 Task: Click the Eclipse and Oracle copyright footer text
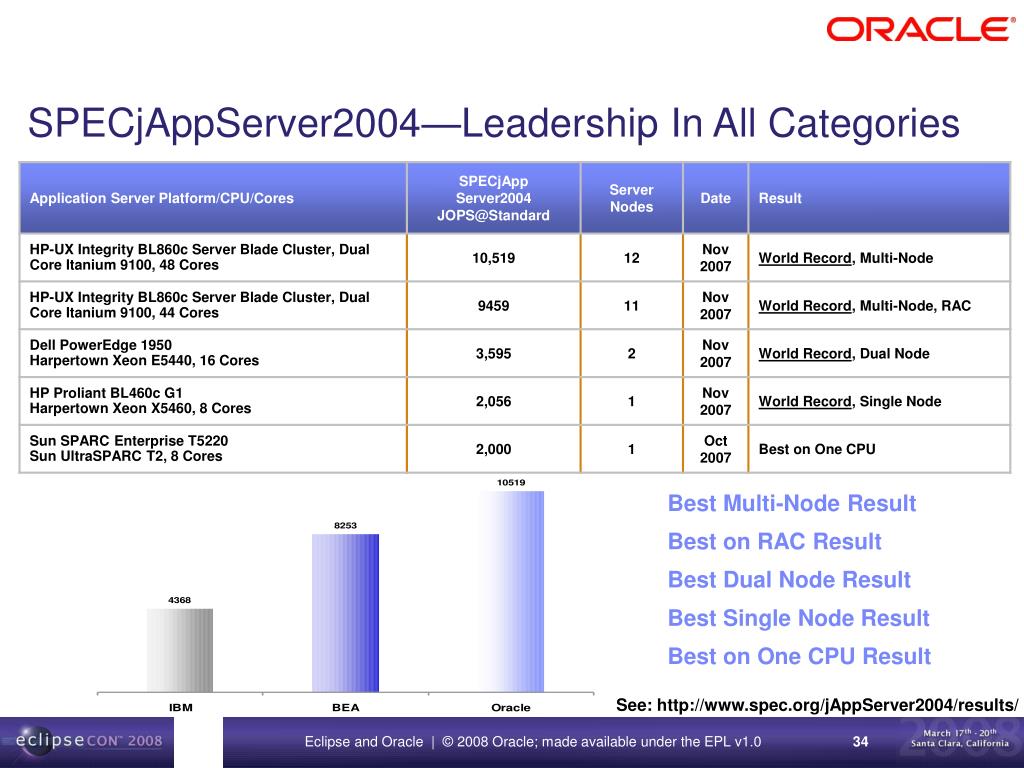[532, 741]
